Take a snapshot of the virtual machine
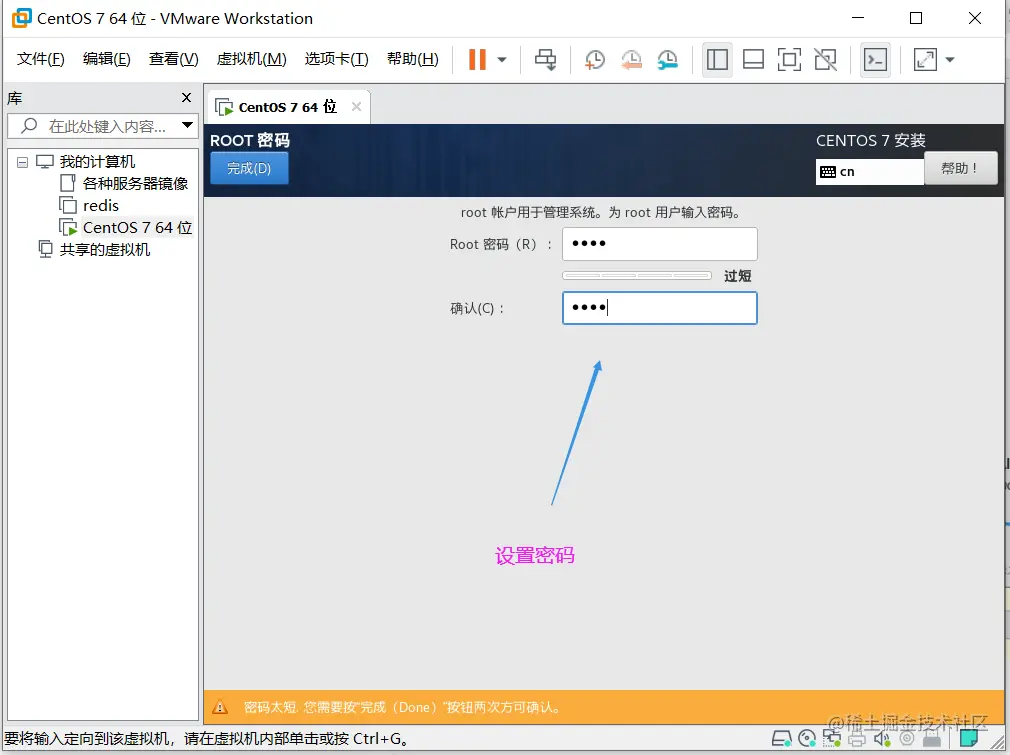Viewport: 1010px width, 755px height. pyautogui.click(x=594, y=60)
